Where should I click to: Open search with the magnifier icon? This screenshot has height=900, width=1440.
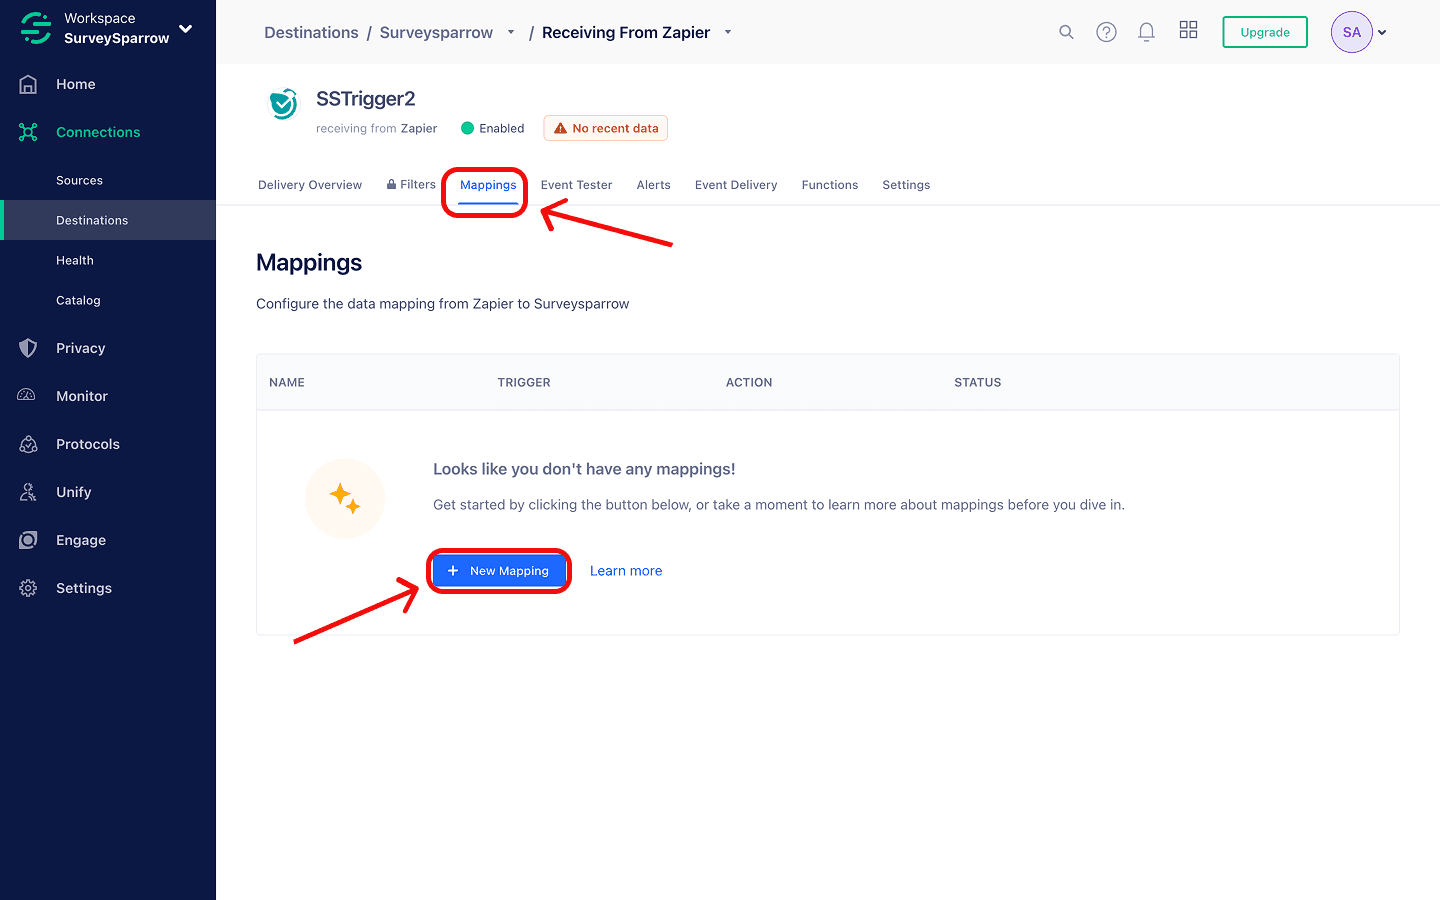point(1066,32)
